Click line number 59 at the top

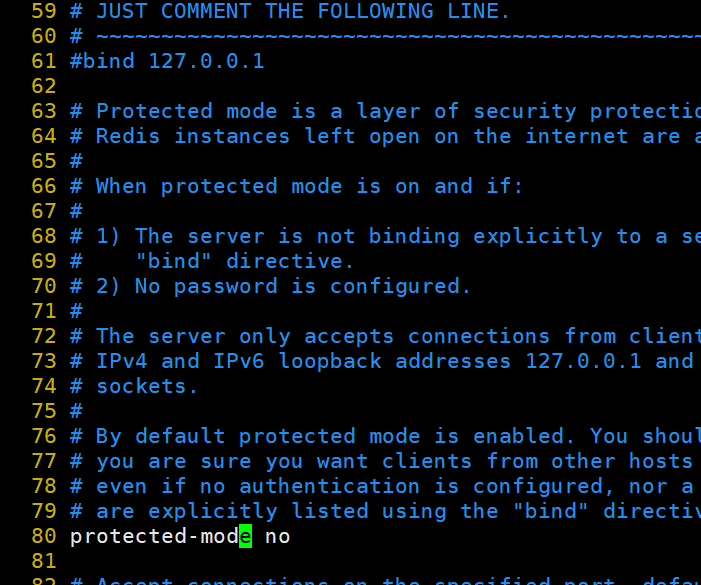(44, 11)
